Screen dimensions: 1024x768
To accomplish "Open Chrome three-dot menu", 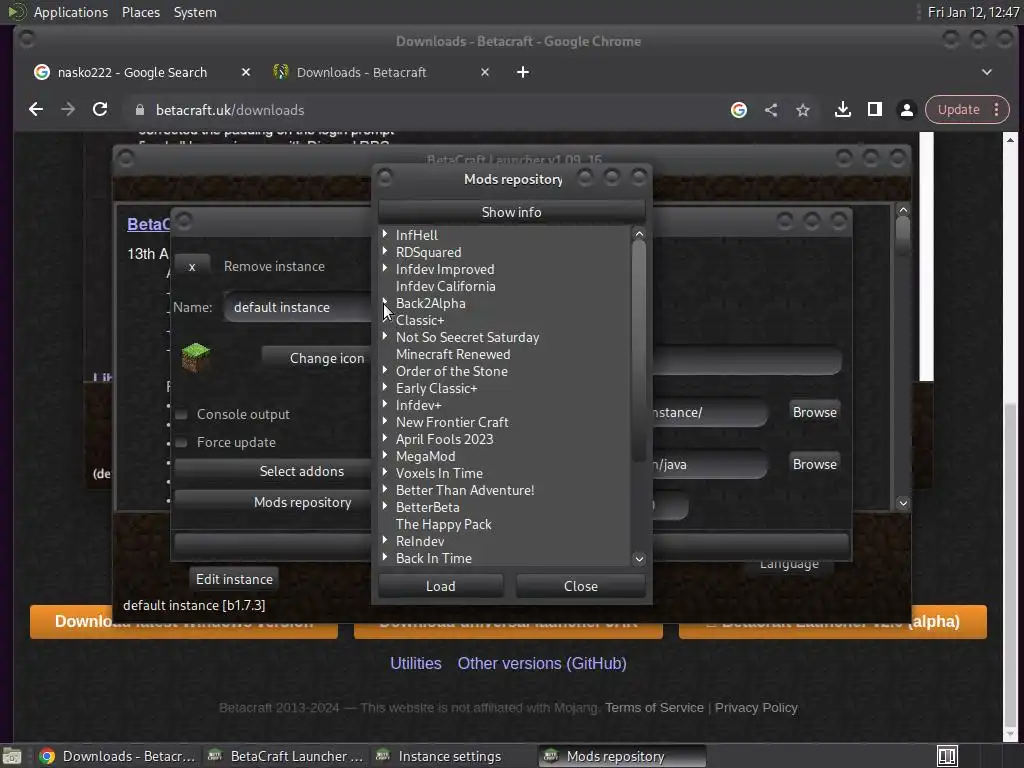I will tap(997, 110).
